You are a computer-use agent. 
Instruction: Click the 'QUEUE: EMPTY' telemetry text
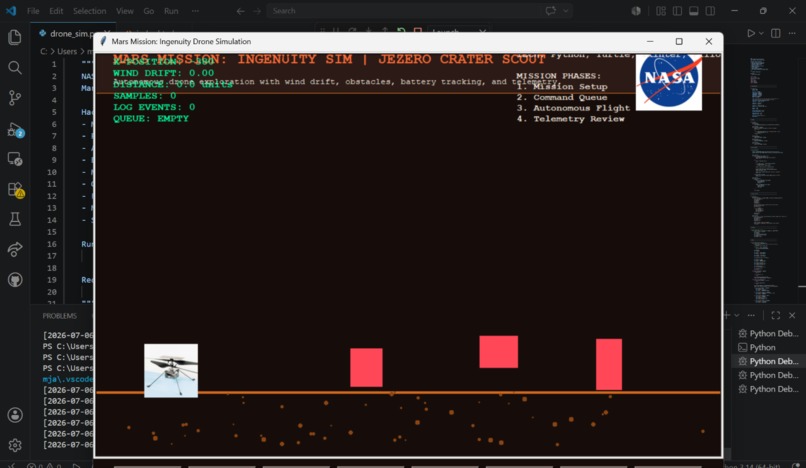151,119
